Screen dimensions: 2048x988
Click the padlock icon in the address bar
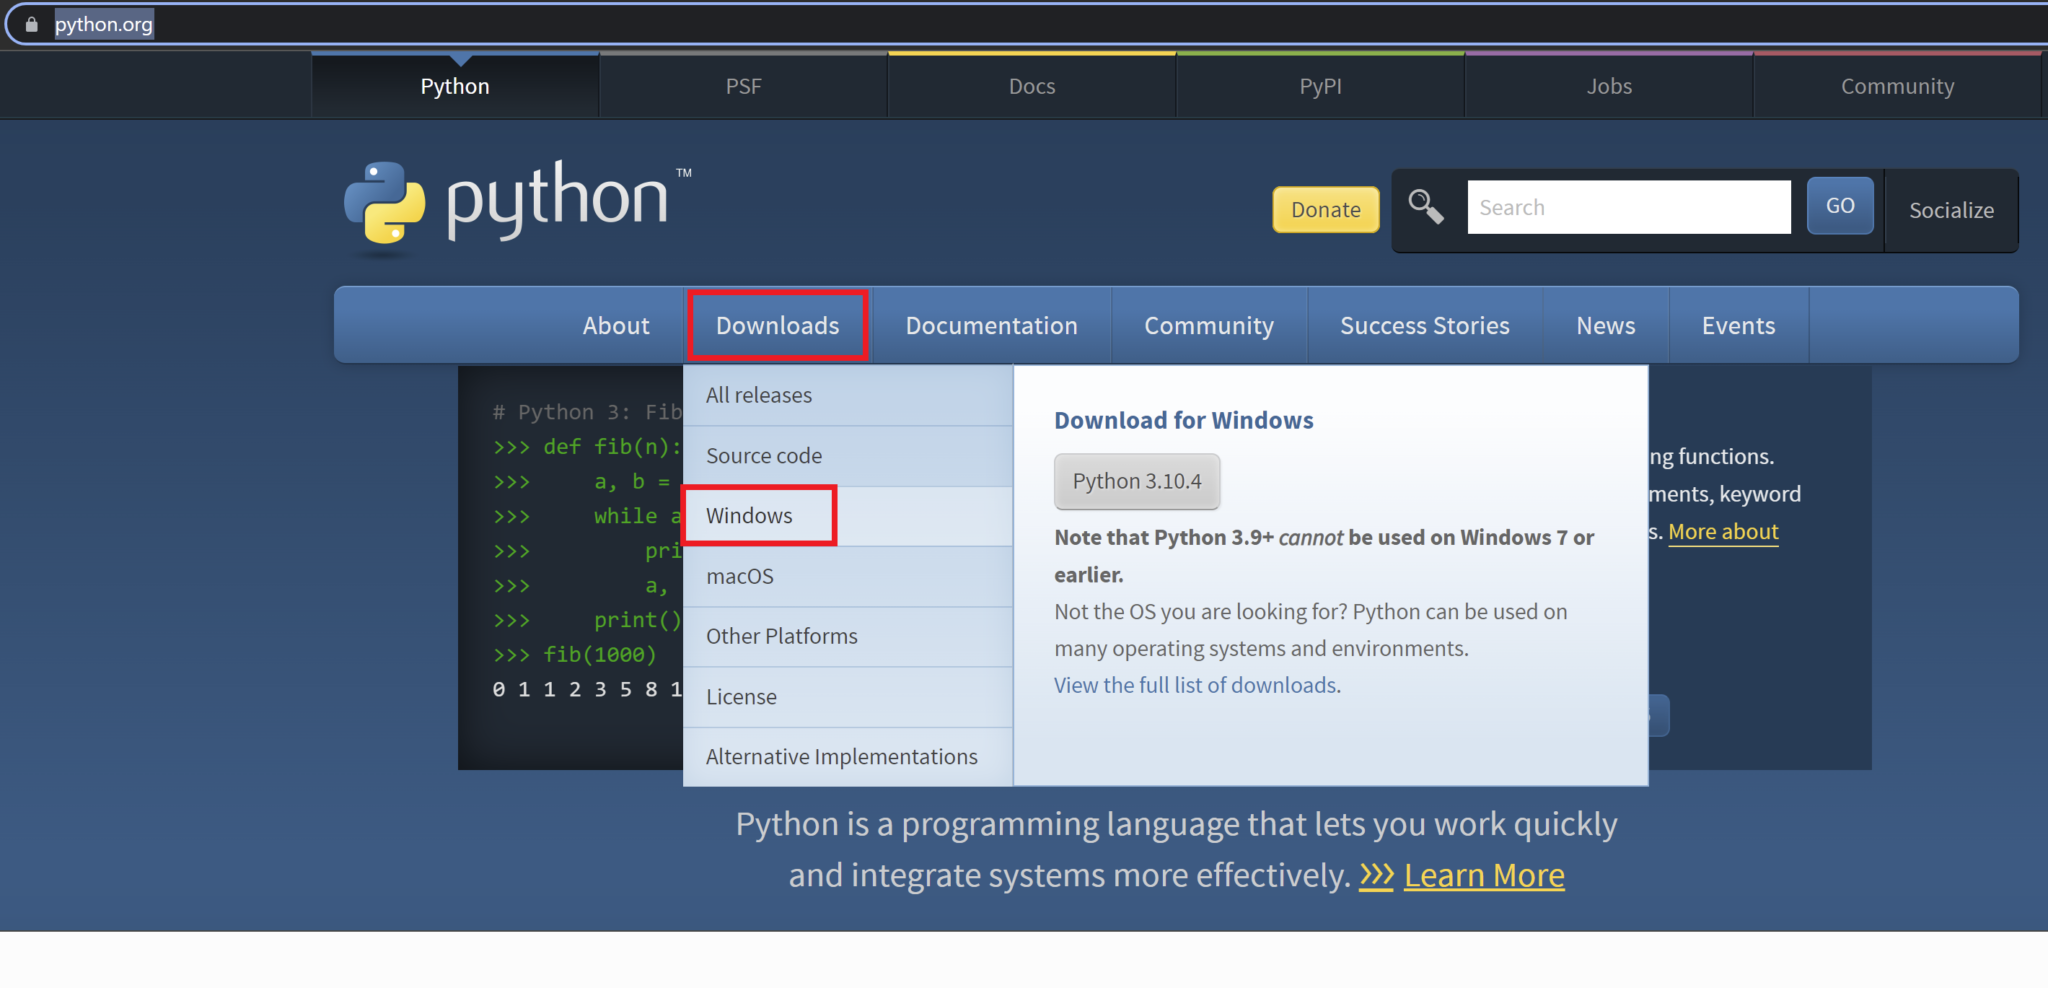(x=30, y=23)
